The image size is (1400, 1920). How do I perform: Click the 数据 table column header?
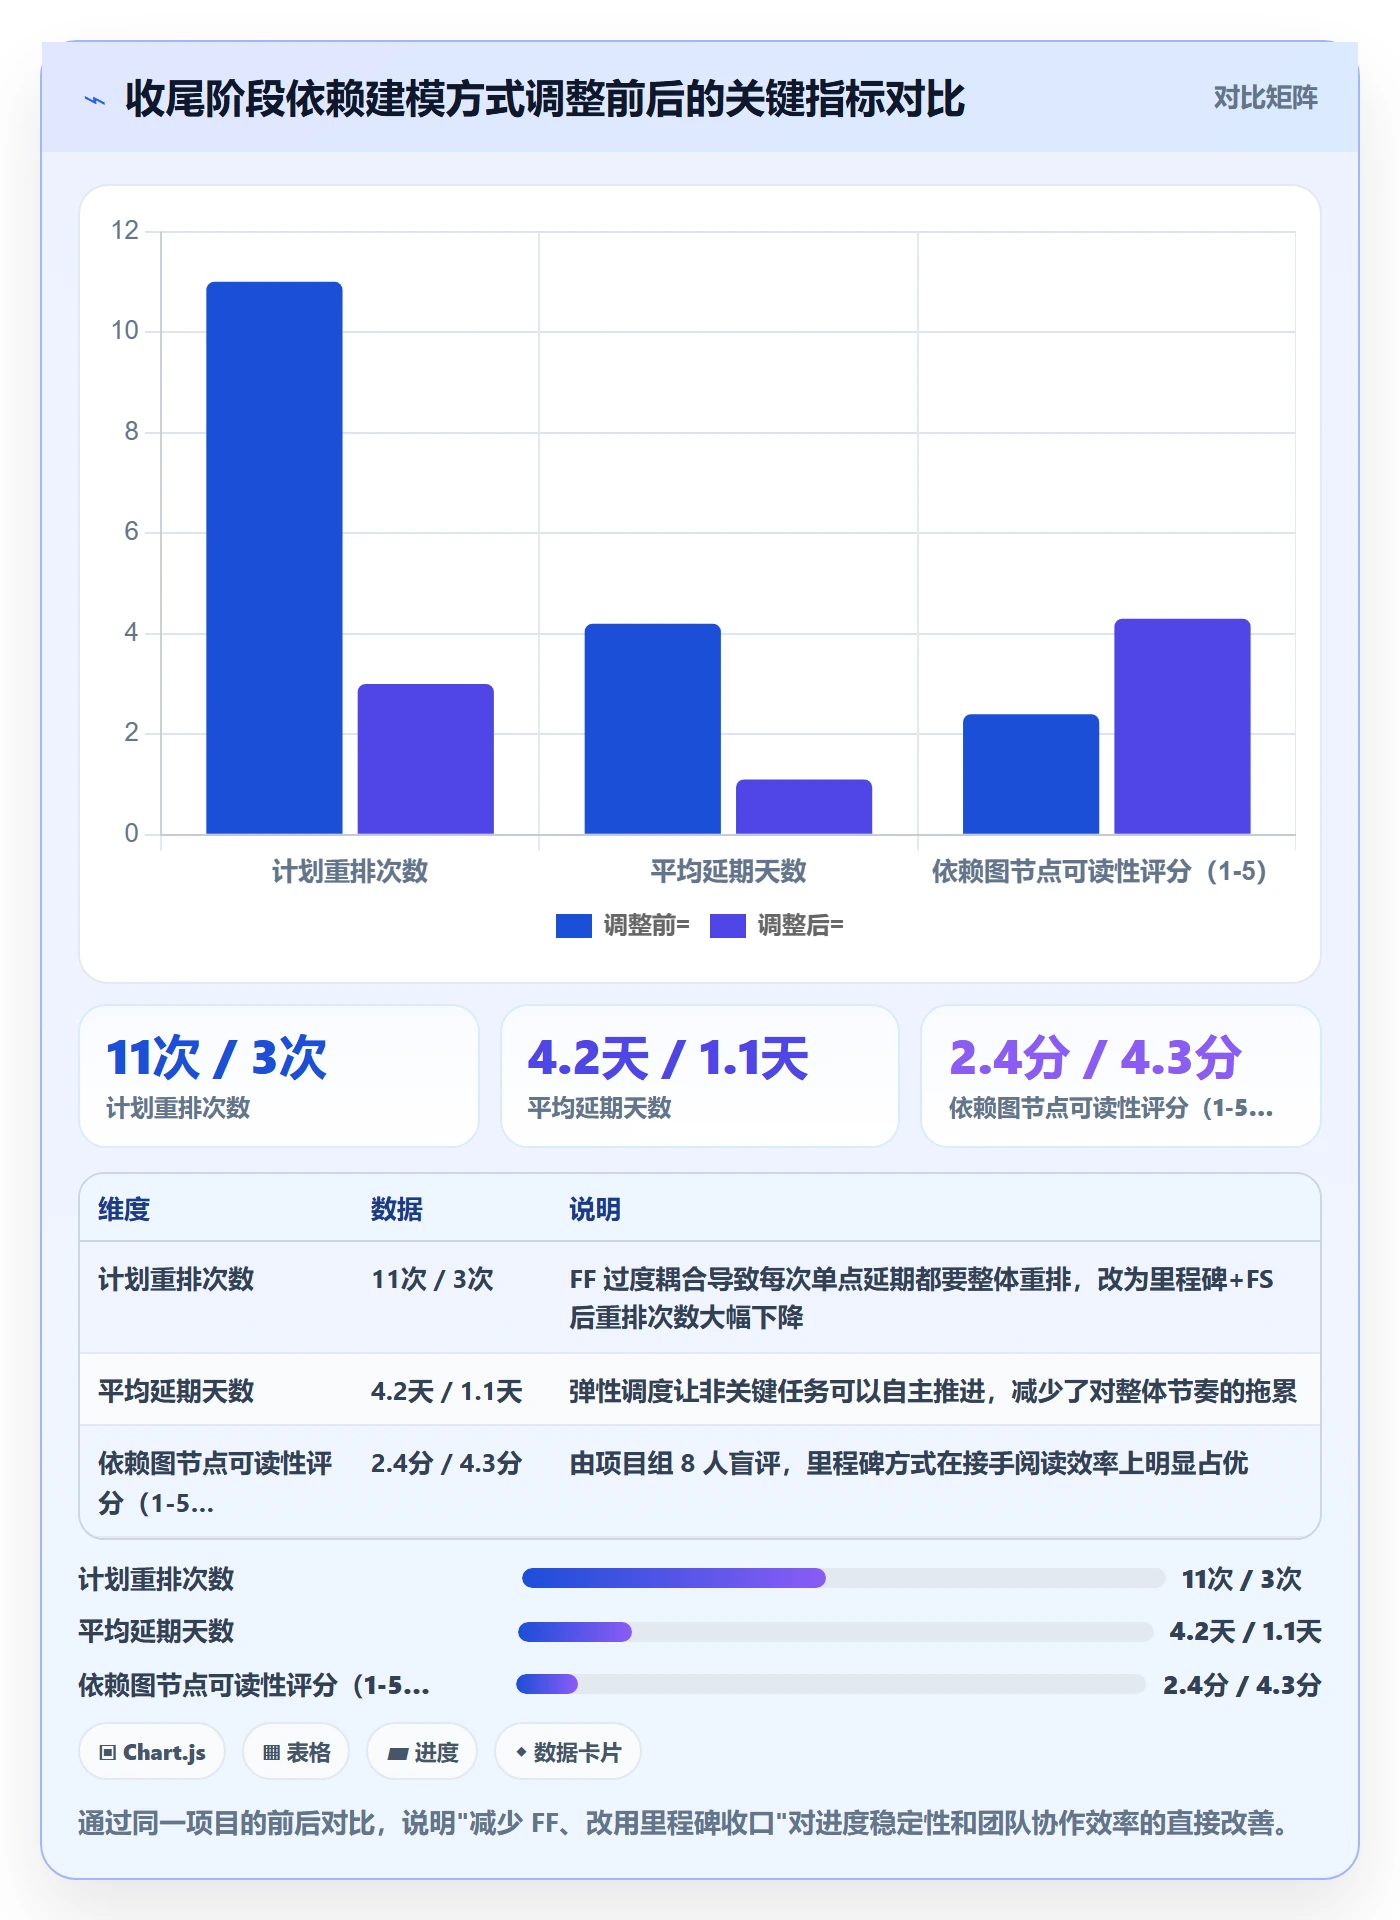(x=397, y=1209)
